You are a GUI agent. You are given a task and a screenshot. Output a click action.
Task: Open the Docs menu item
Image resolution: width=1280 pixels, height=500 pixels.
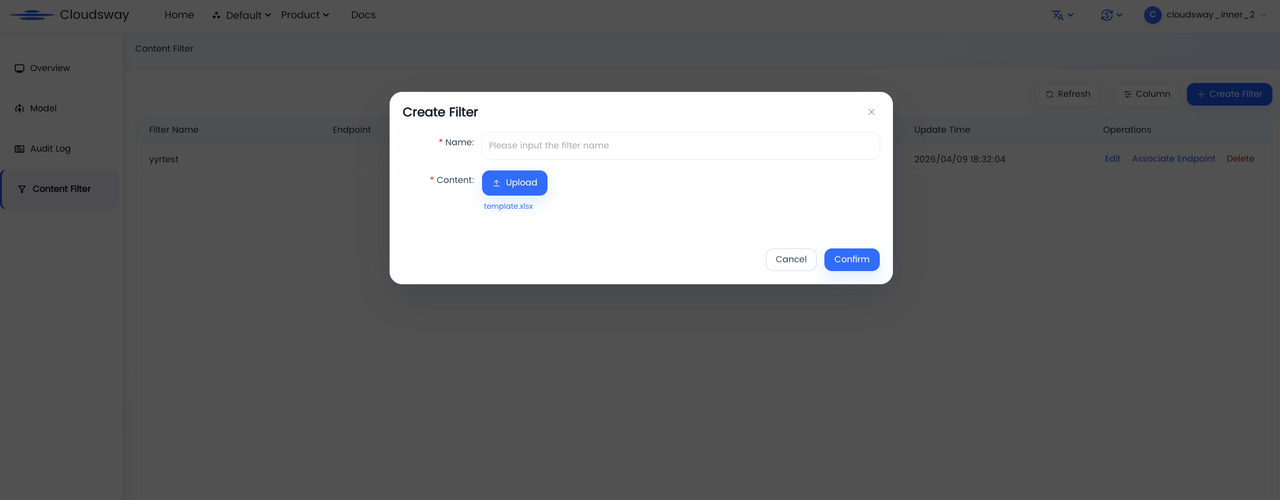(363, 15)
